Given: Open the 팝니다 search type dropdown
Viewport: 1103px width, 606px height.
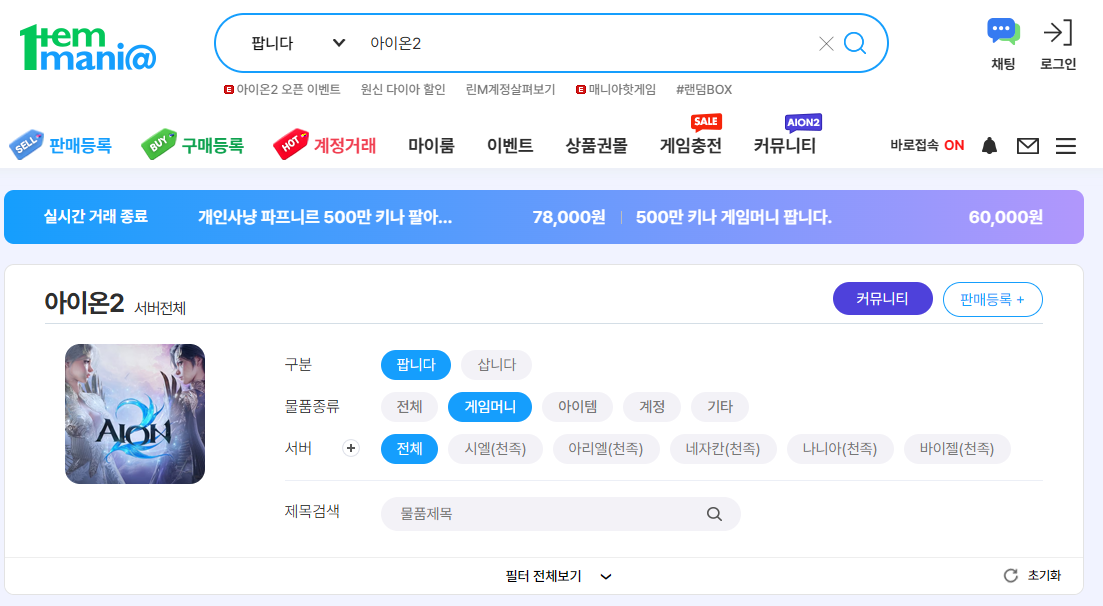Looking at the screenshot, I should (x=298, y=44).
